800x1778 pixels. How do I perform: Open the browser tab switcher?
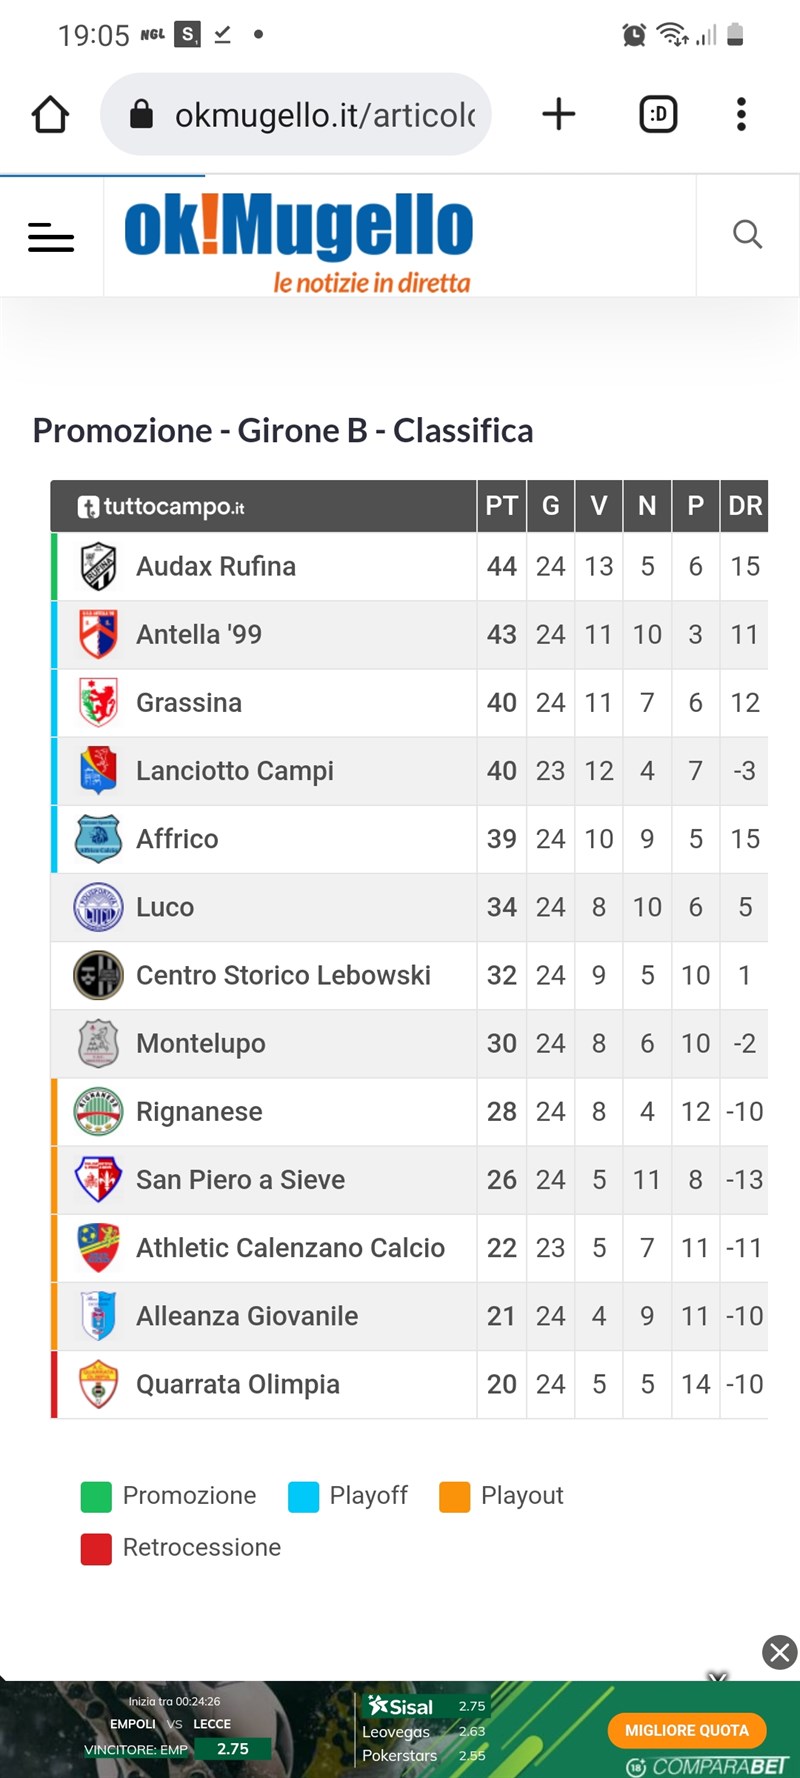(x=658, y=114)
